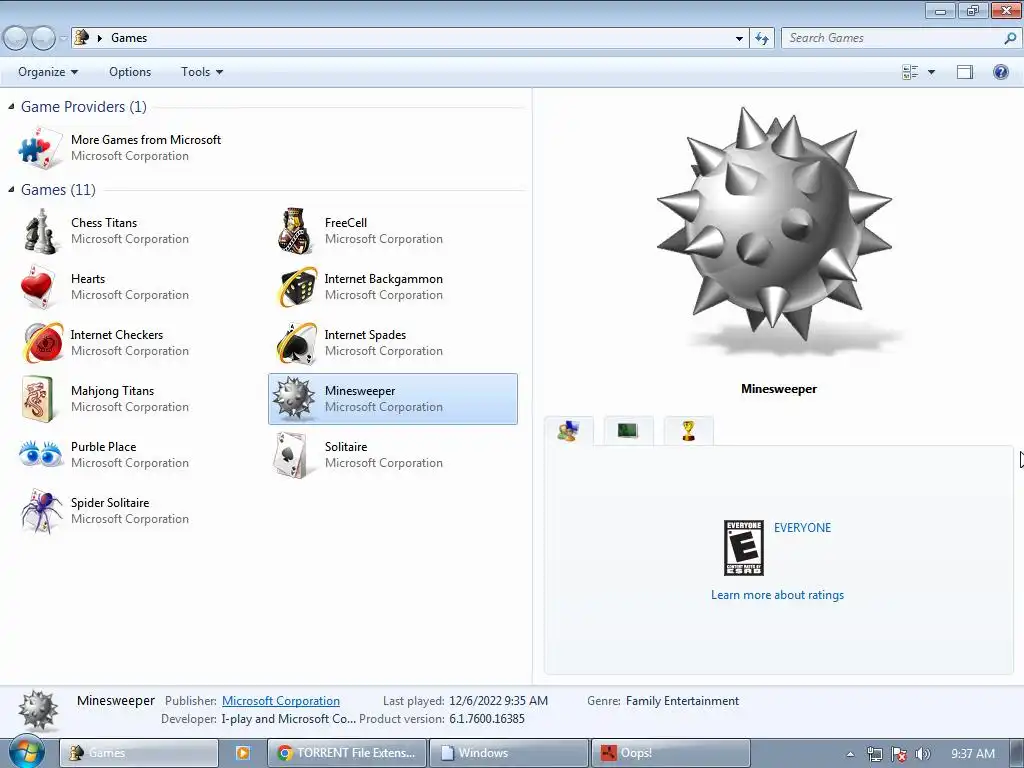Image resolution: width=1024 pixels, height=768 pixels.
Task: Click the Search Games input field
Action: [893, 39]
